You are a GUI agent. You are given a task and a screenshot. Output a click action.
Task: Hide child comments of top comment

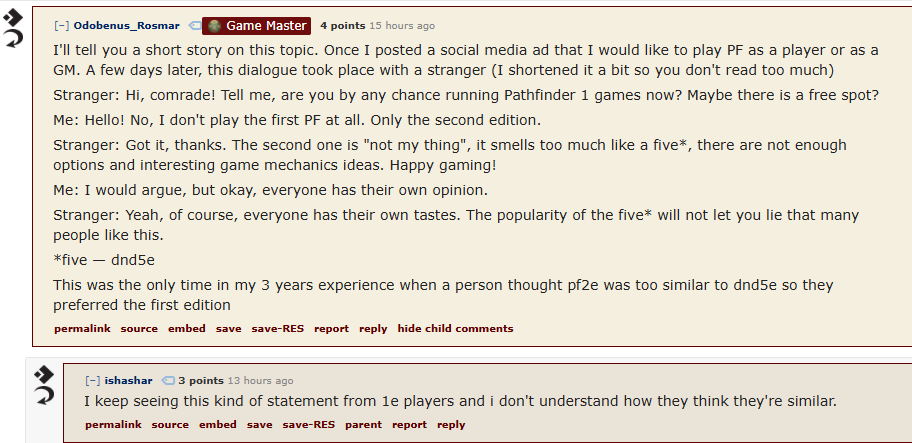(x=455, y=328)
